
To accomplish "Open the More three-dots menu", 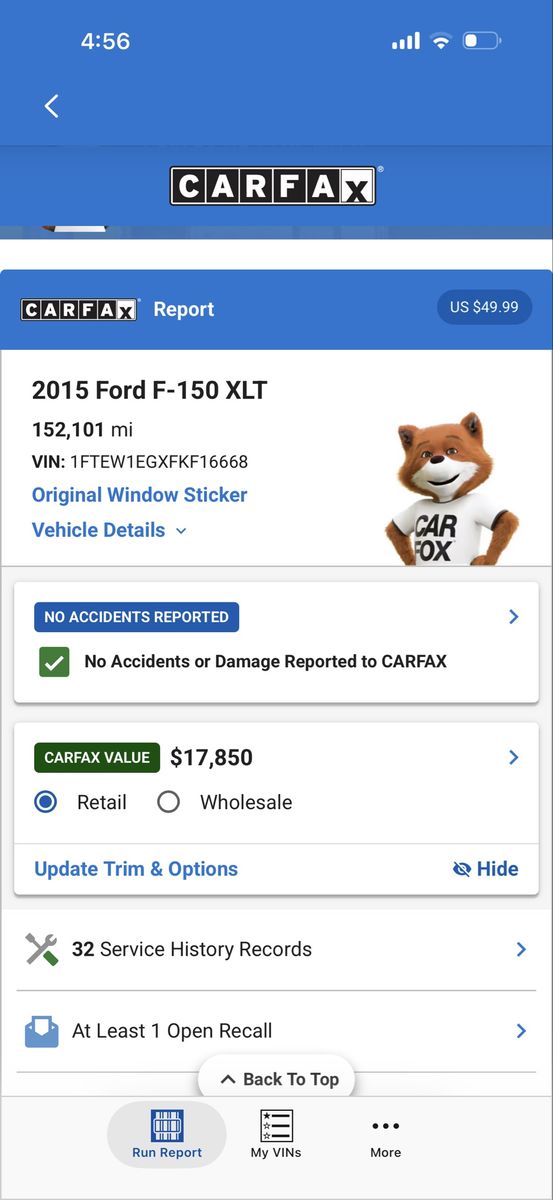I will tap(385, 1126).
